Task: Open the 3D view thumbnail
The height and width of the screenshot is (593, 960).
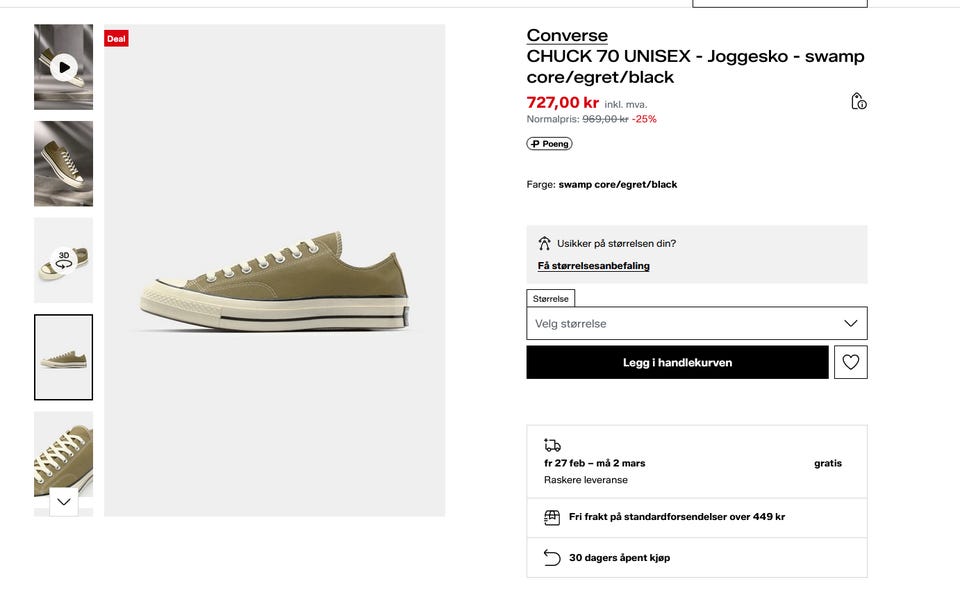Action: (63, 260)
